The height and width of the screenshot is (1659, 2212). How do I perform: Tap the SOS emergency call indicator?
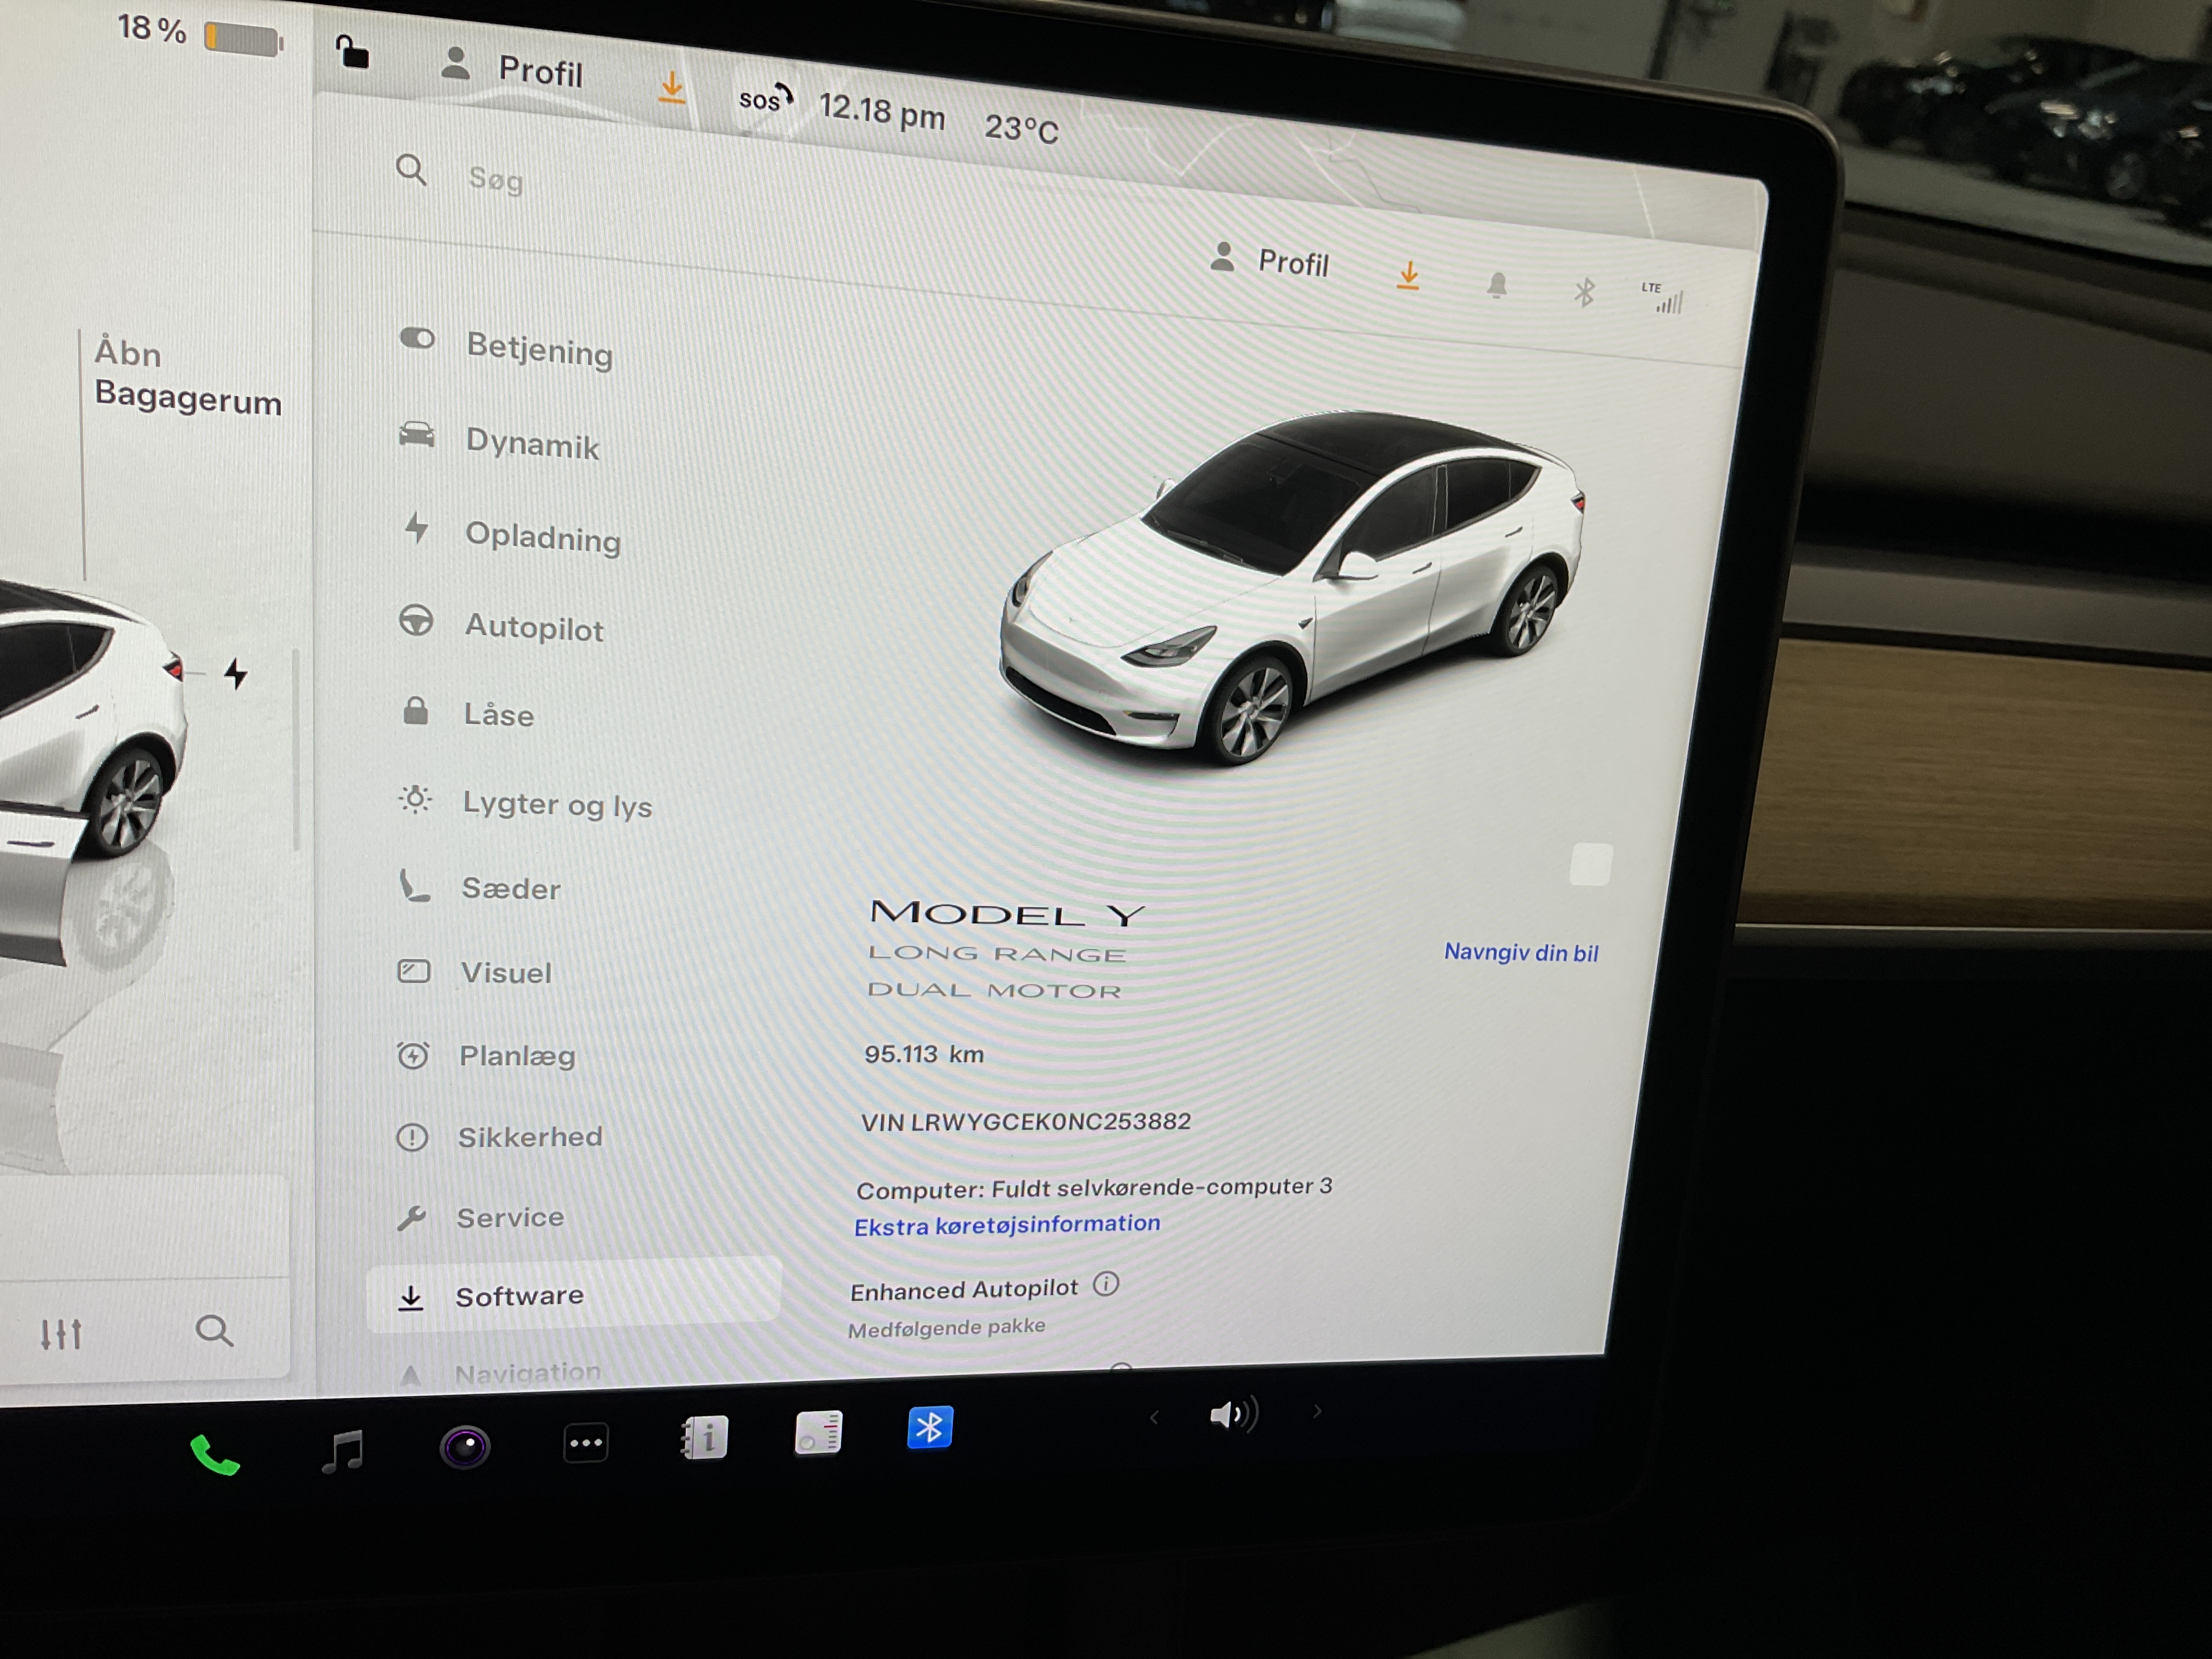[x=765, y=98]
